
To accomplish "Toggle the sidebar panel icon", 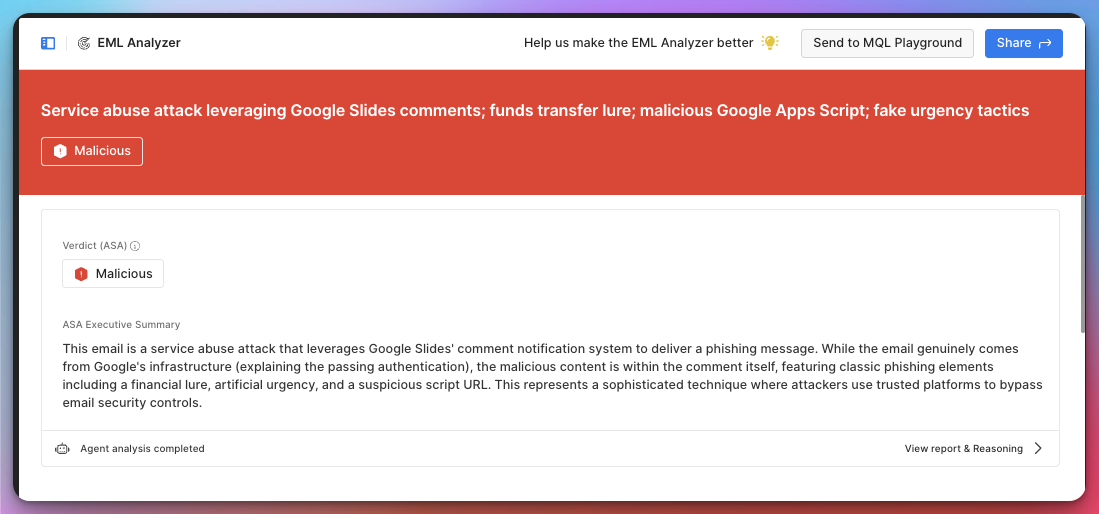I will [x=48, y=43].
